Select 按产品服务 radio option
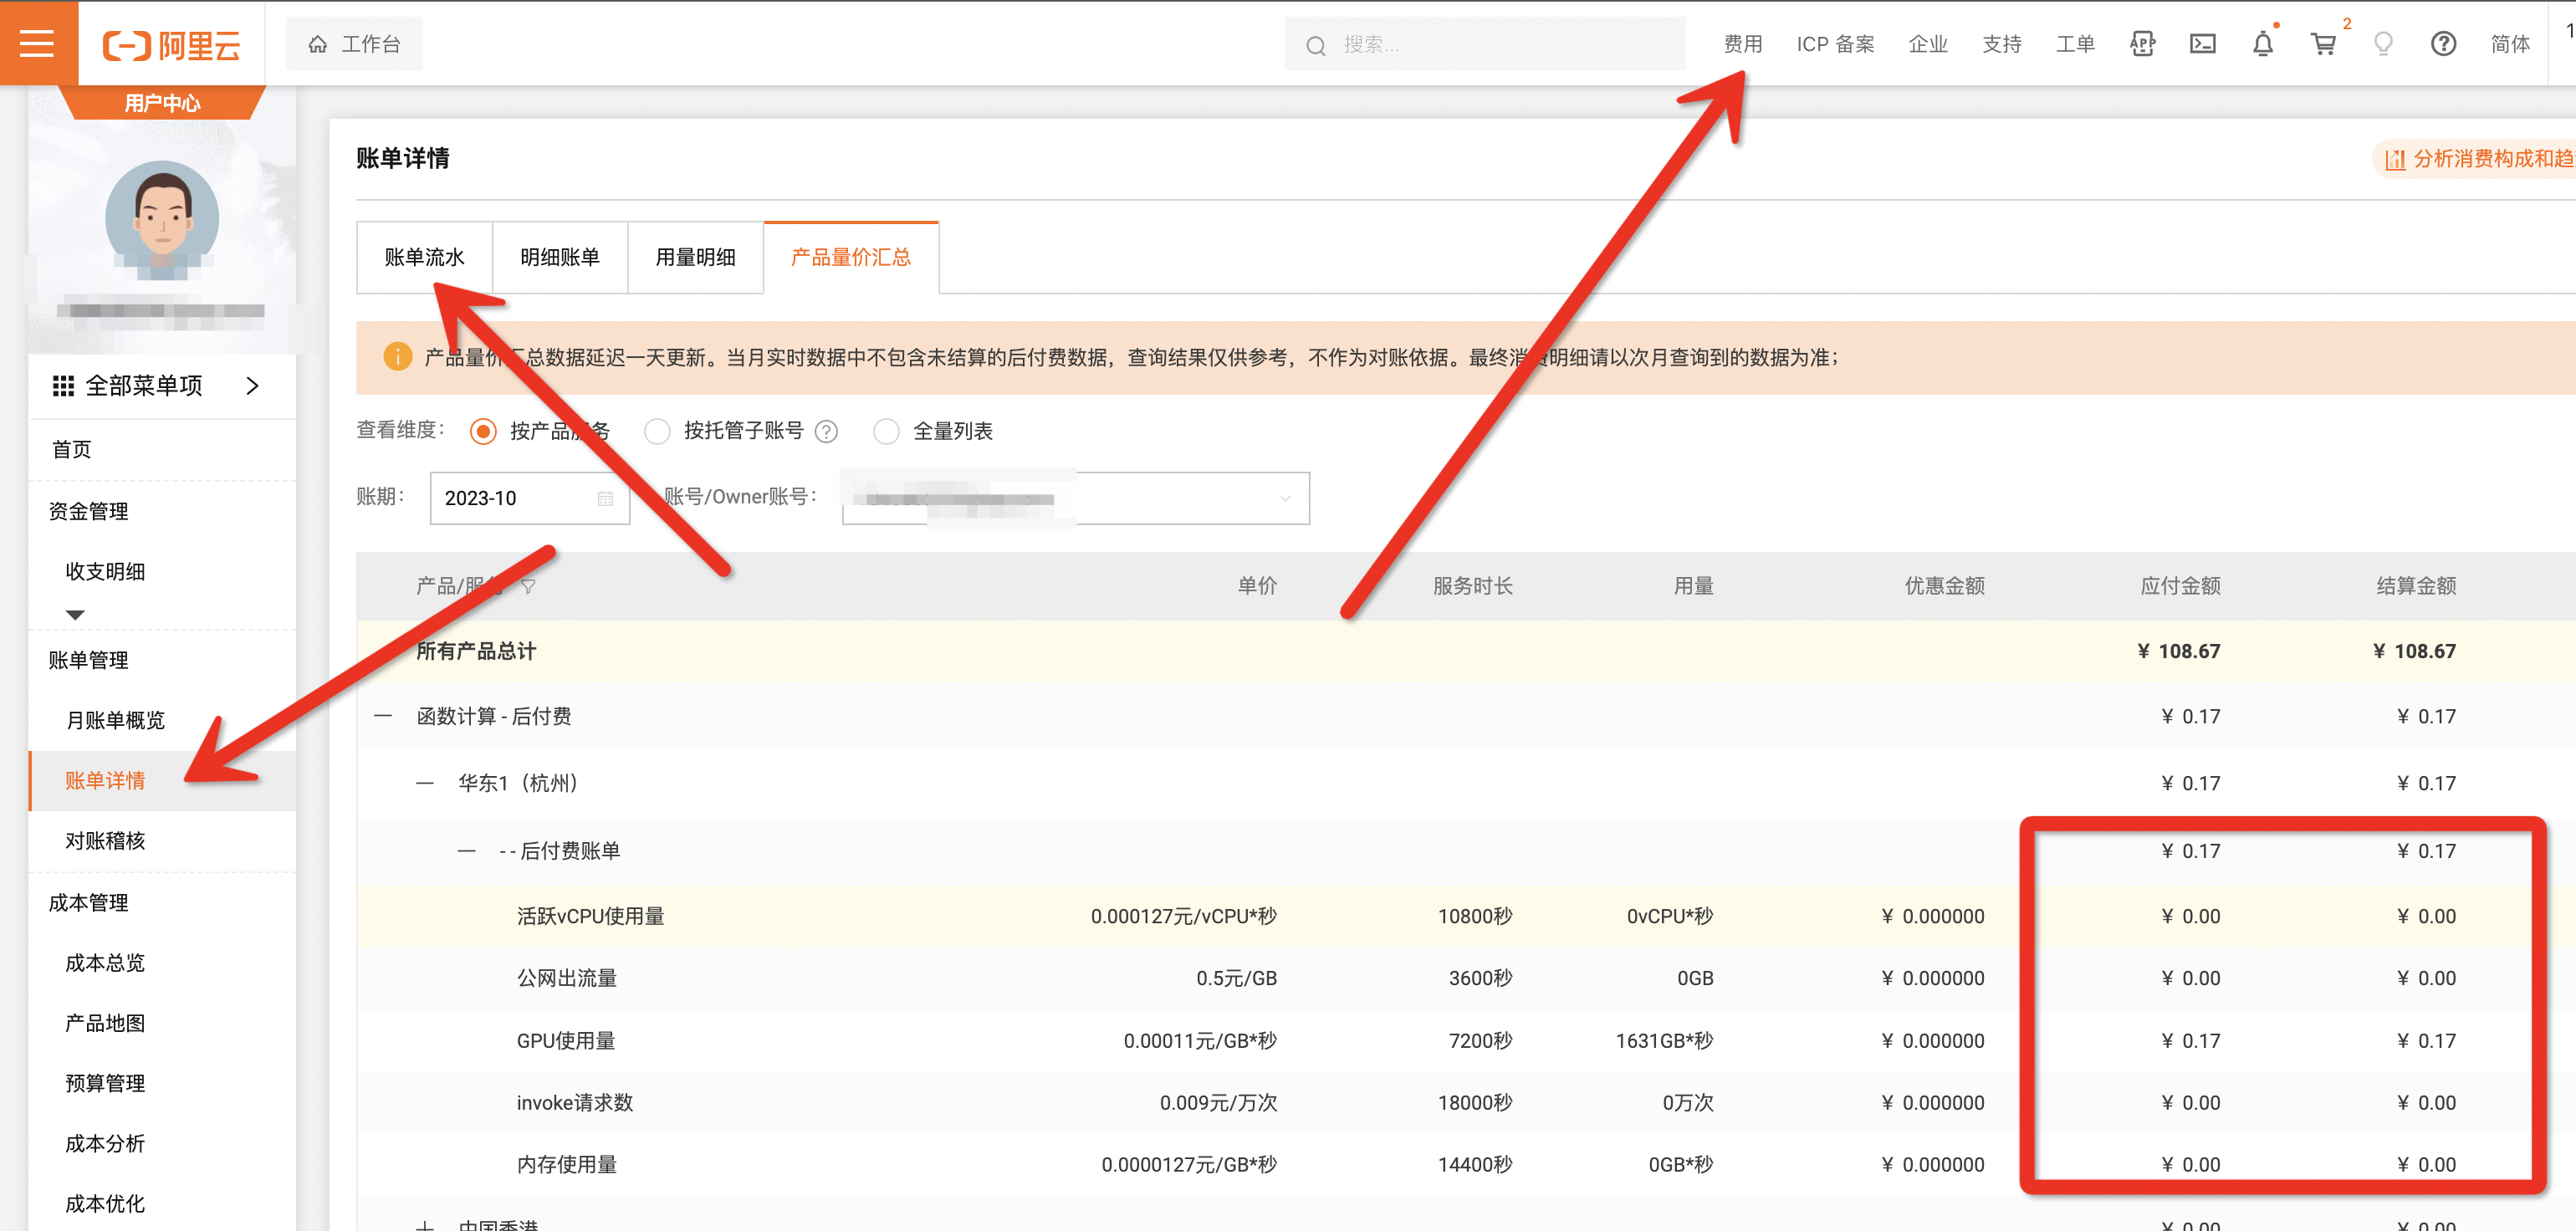Viewport: 2576px width, 1231px height. 483,431
